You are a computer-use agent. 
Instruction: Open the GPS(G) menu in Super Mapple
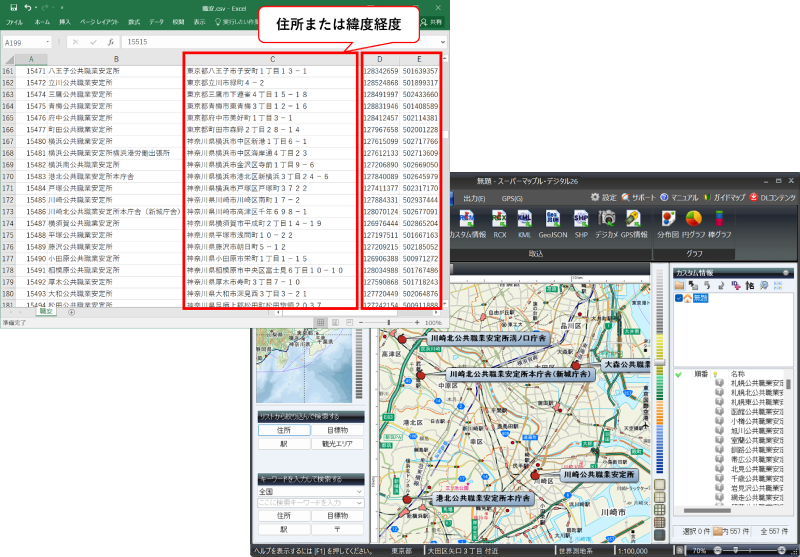pyautogui.click(x=512, y=198)
